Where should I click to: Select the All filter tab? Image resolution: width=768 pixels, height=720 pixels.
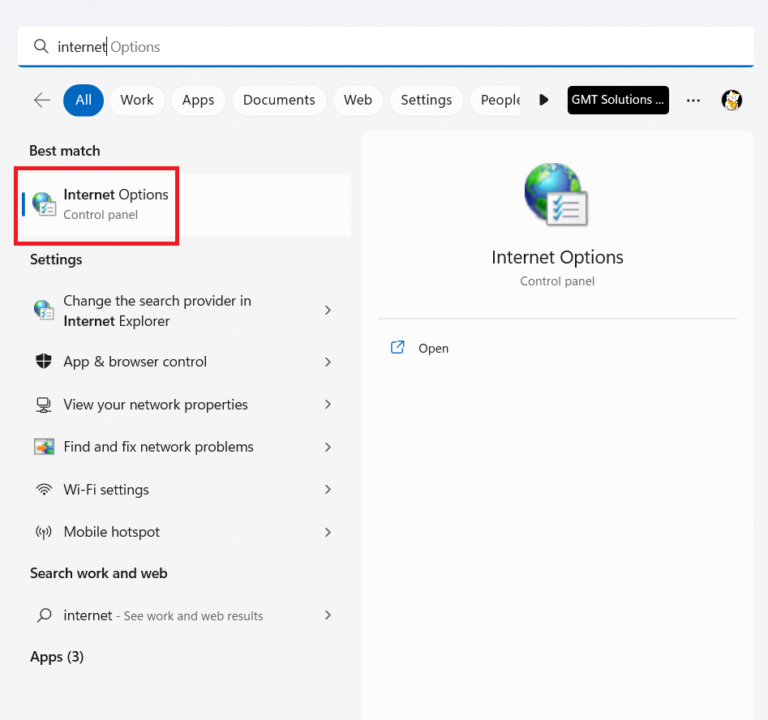click(83, 100)
